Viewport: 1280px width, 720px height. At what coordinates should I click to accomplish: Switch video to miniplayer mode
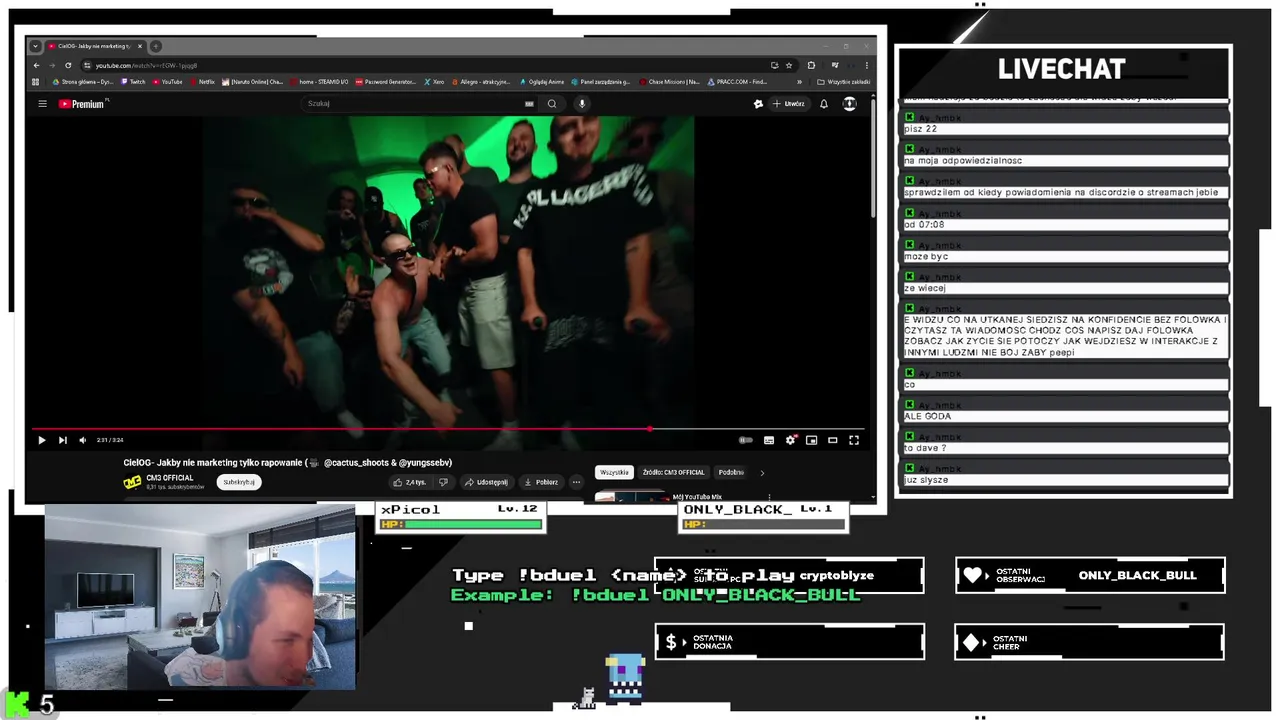(811, 440)
